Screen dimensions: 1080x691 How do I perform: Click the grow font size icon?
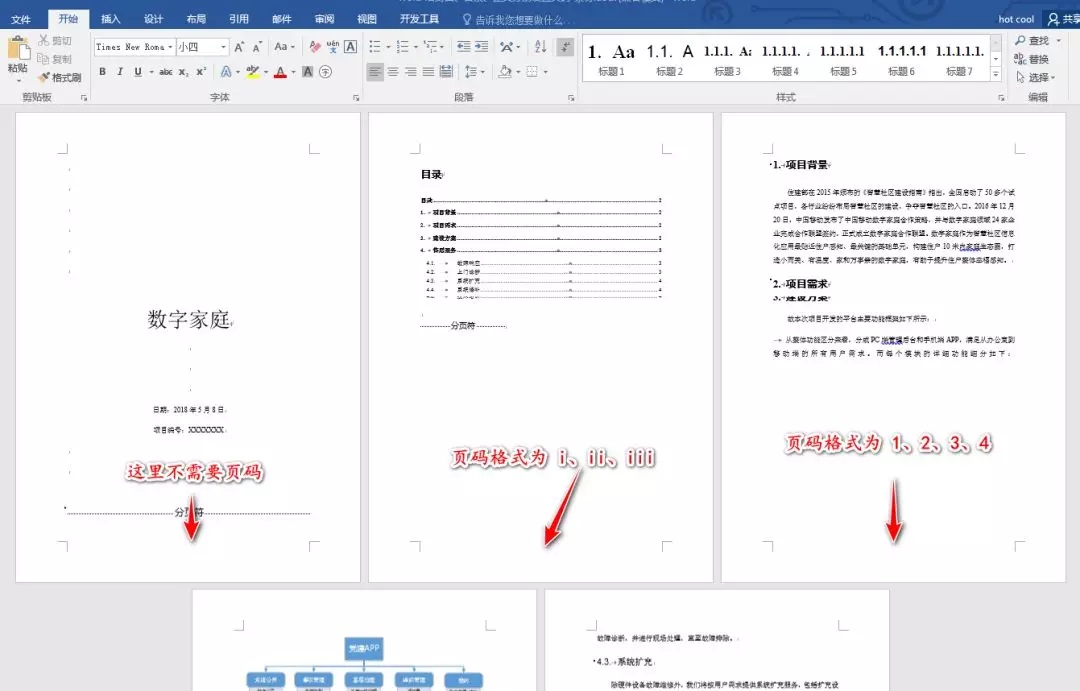239,47
